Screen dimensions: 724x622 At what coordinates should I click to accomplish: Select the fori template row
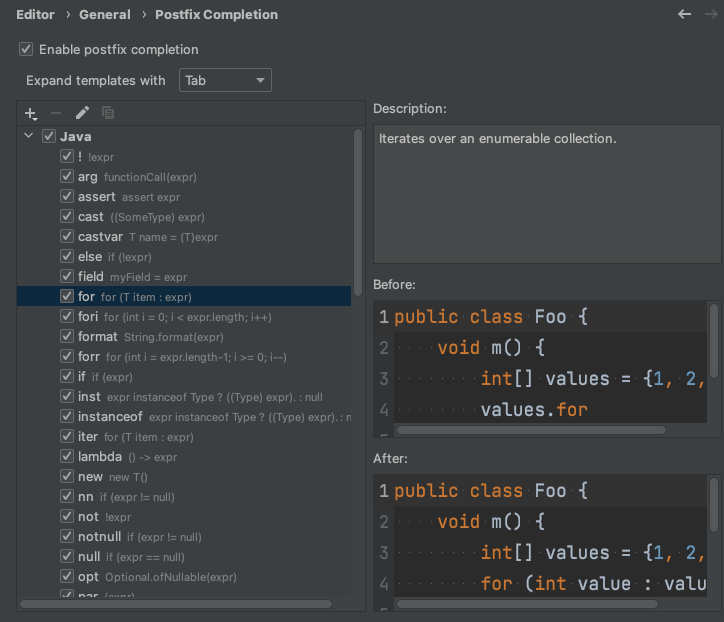click(x=88, y=316)
